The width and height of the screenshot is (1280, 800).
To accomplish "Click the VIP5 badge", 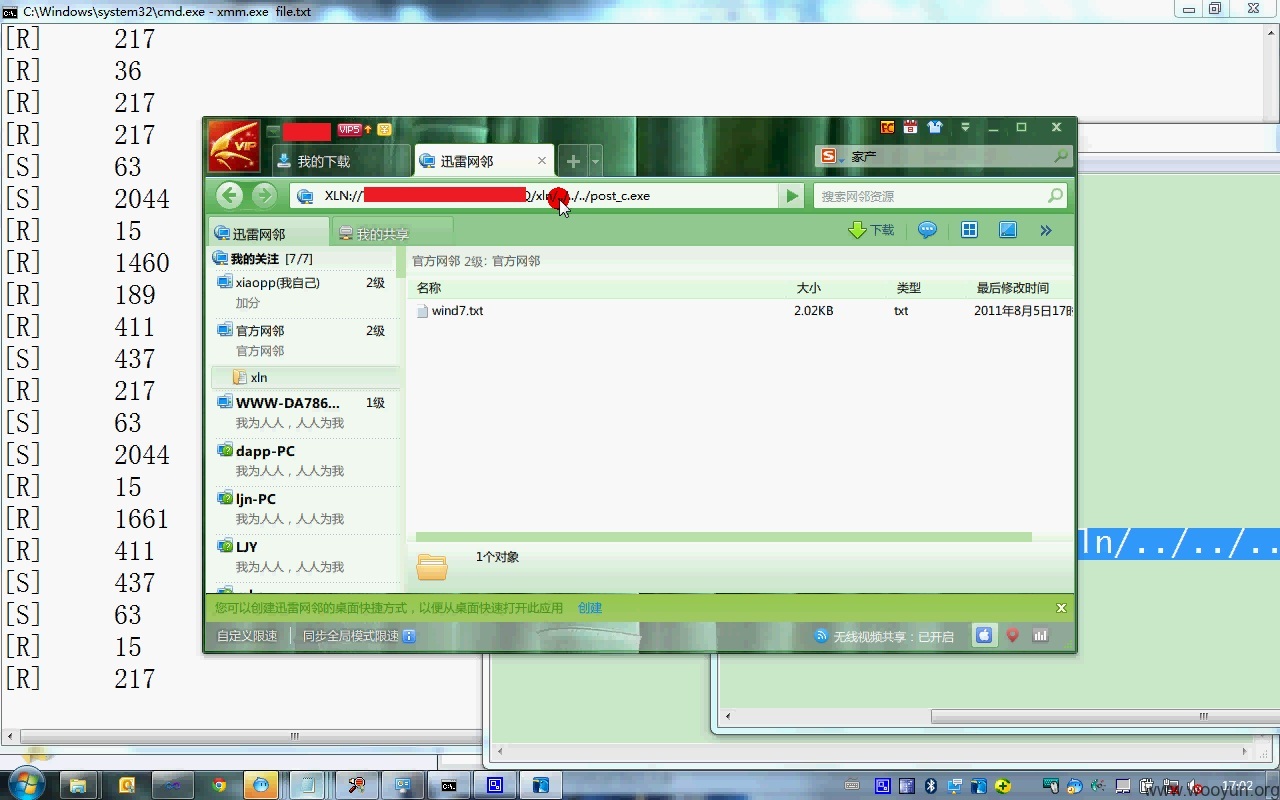I will click(x=349, y=129).
